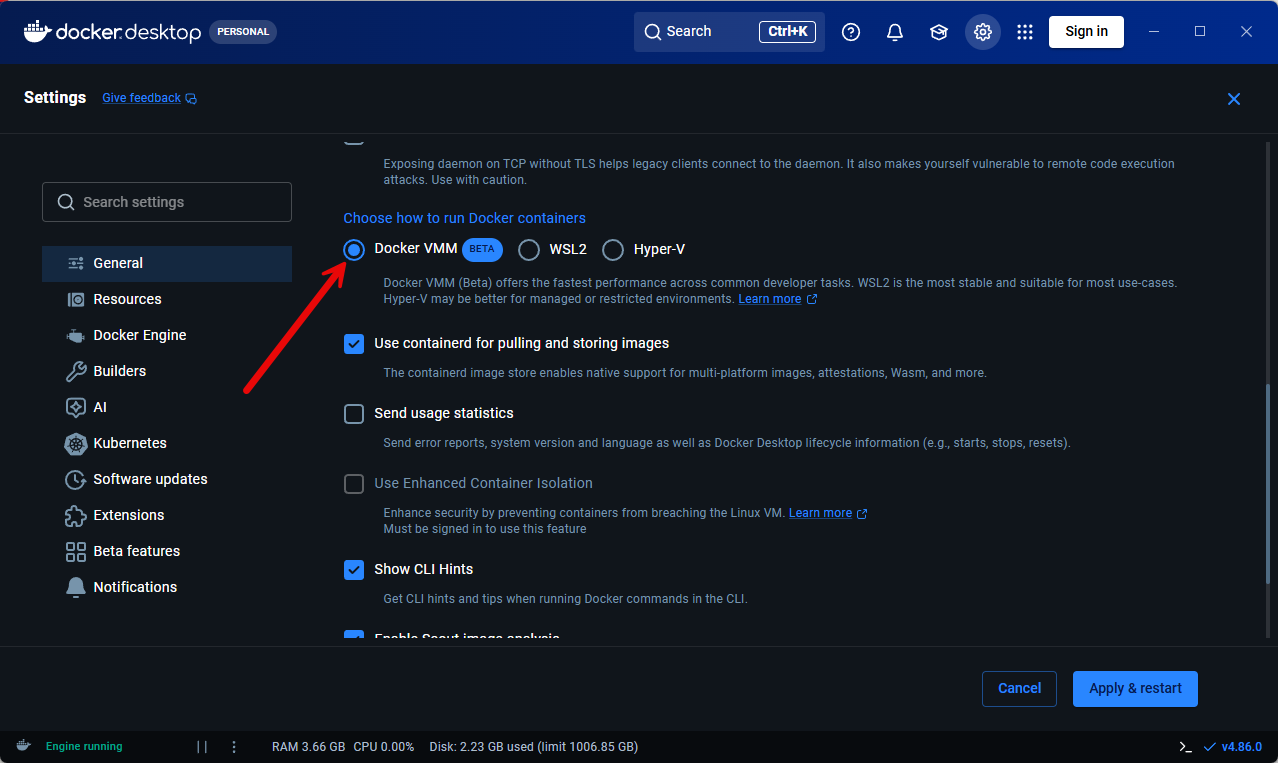Open the General settings section
This screenshot has width=1278, height=763.
point(167,263)
